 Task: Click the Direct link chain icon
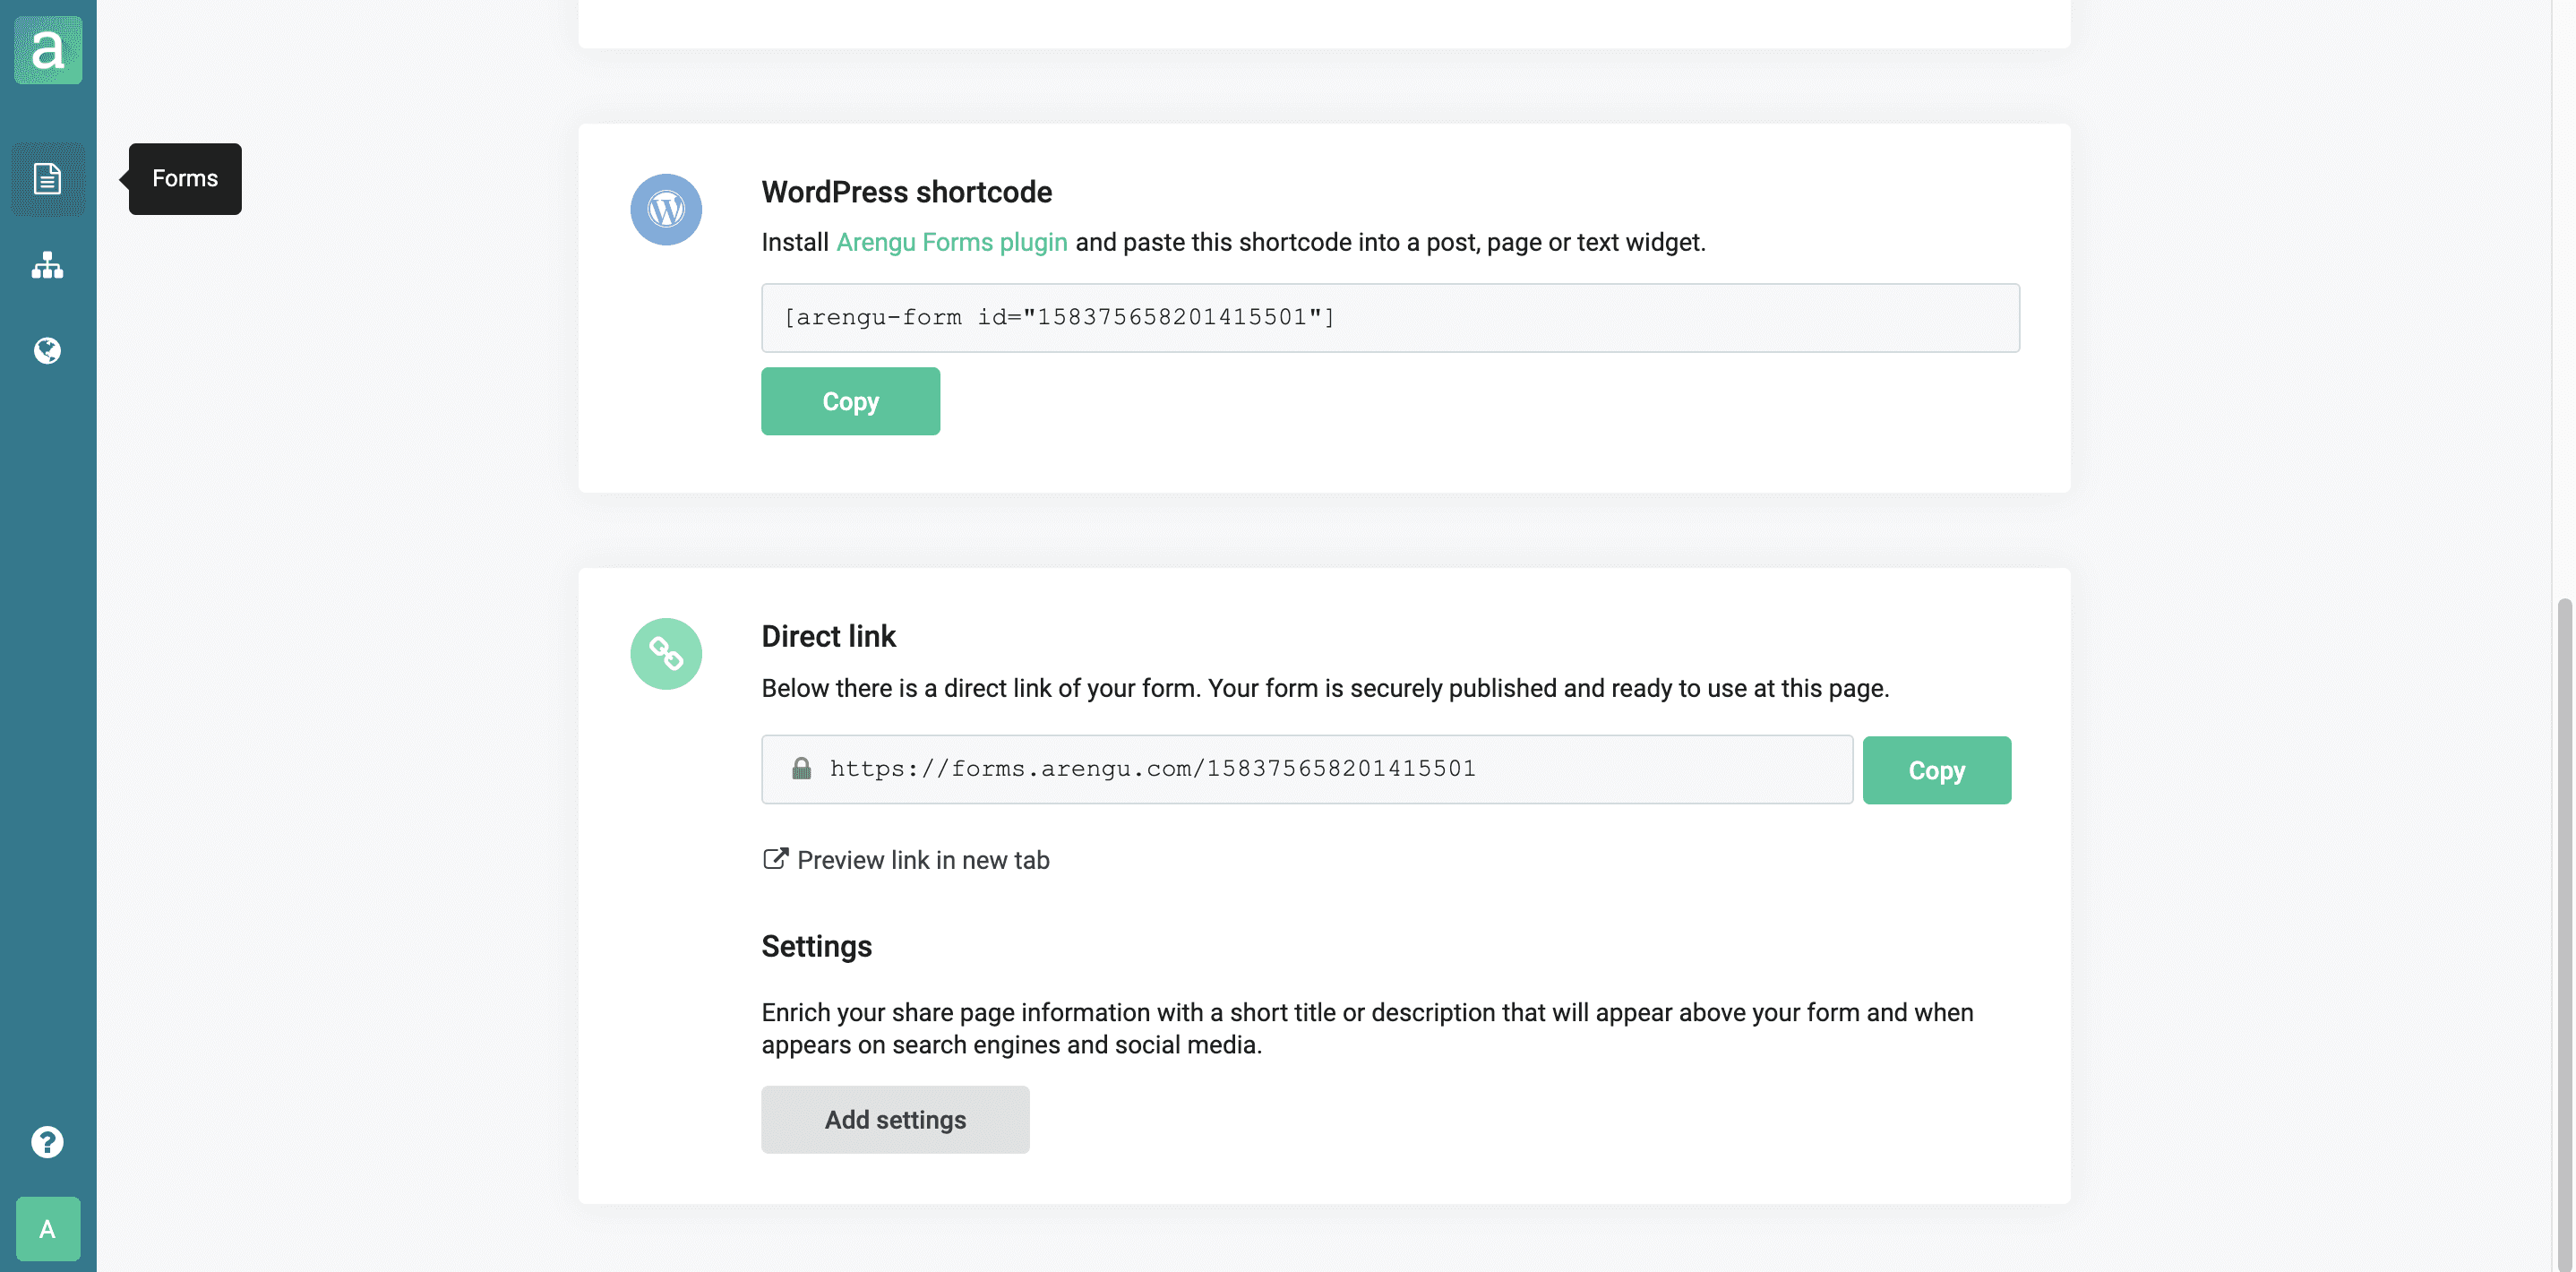(666, 653)
